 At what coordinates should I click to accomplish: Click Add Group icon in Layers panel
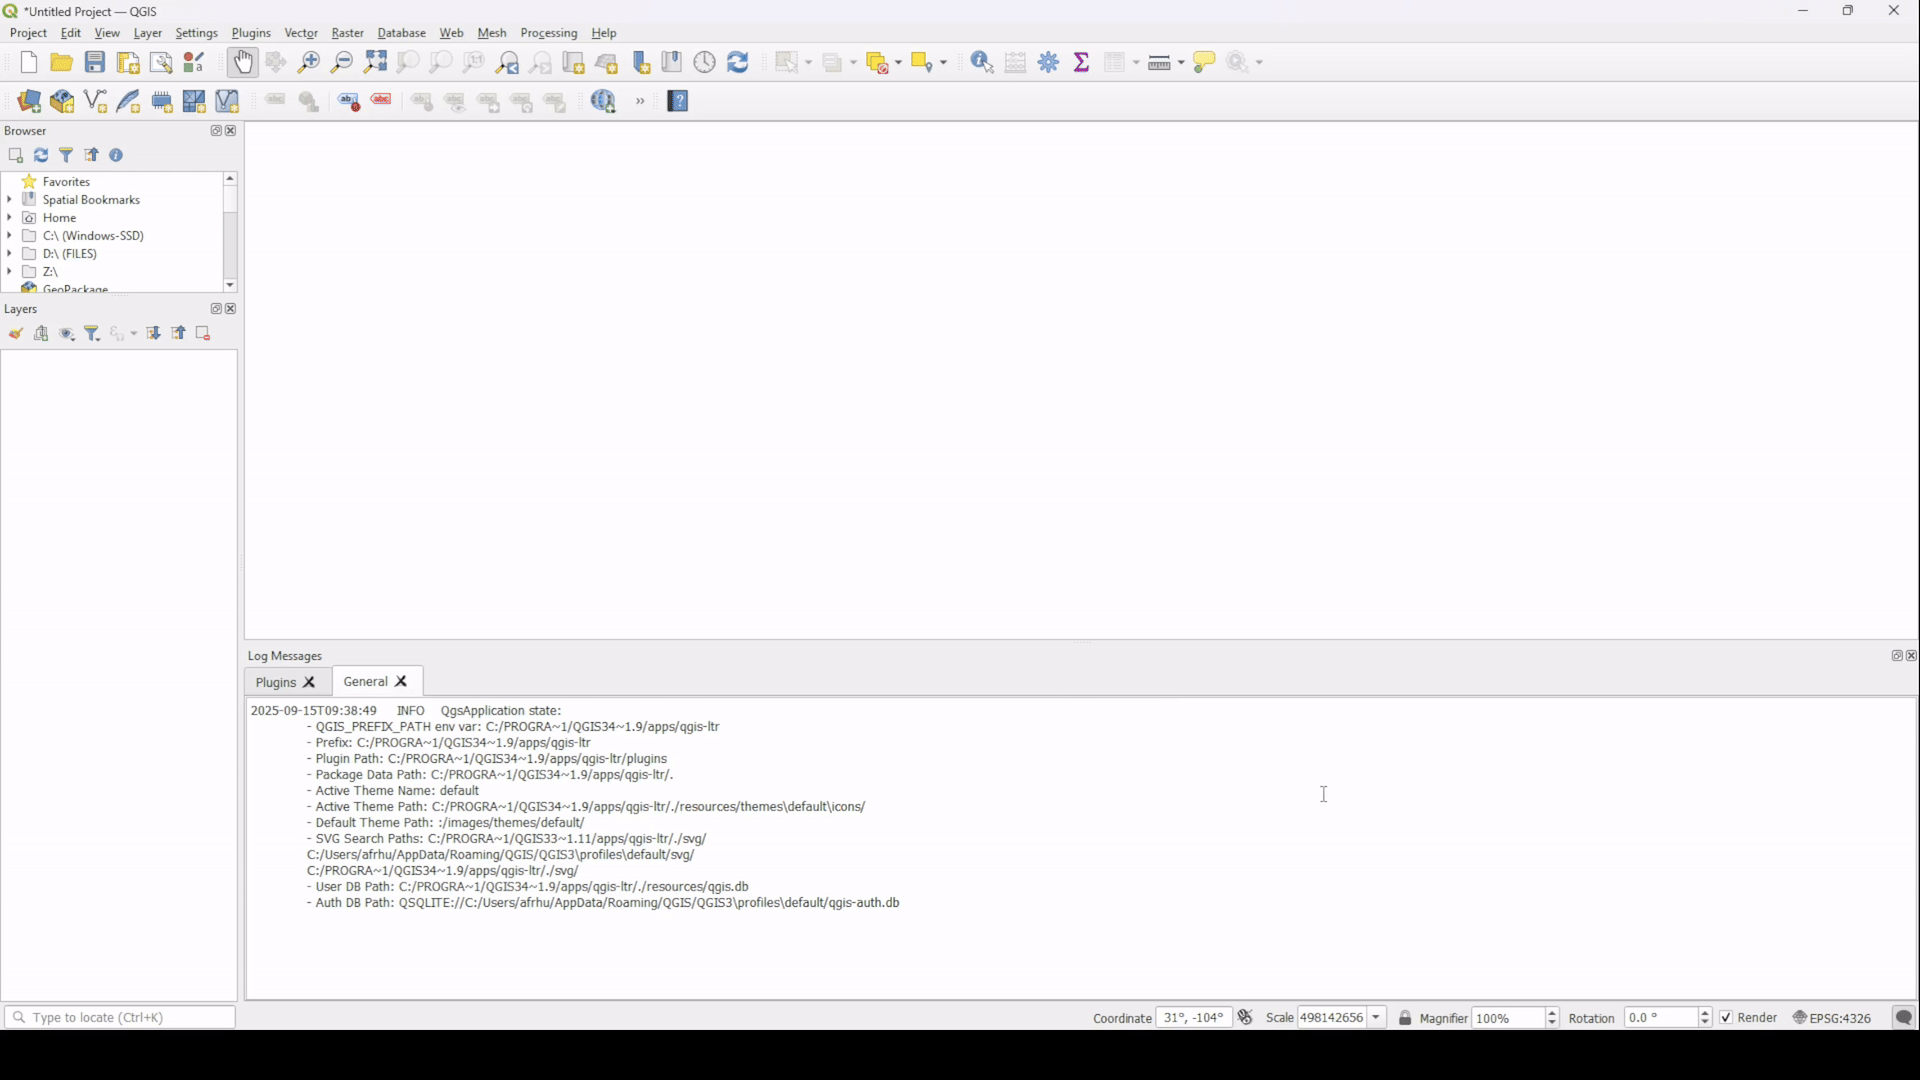coord(41,335)
